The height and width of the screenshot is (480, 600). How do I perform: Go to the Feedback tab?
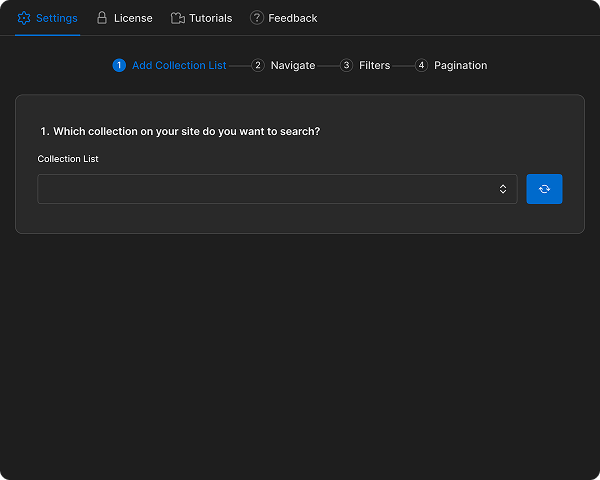pyautogui.click(x=284, y=18)
